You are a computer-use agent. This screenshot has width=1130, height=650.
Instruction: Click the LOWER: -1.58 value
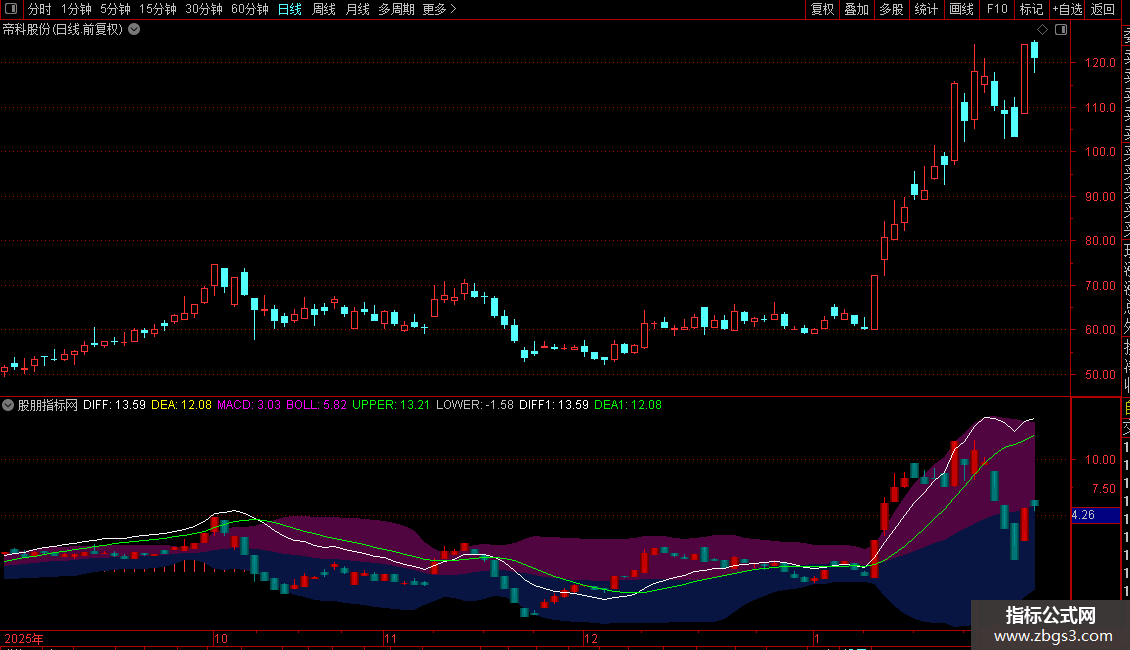pos(474,405)
